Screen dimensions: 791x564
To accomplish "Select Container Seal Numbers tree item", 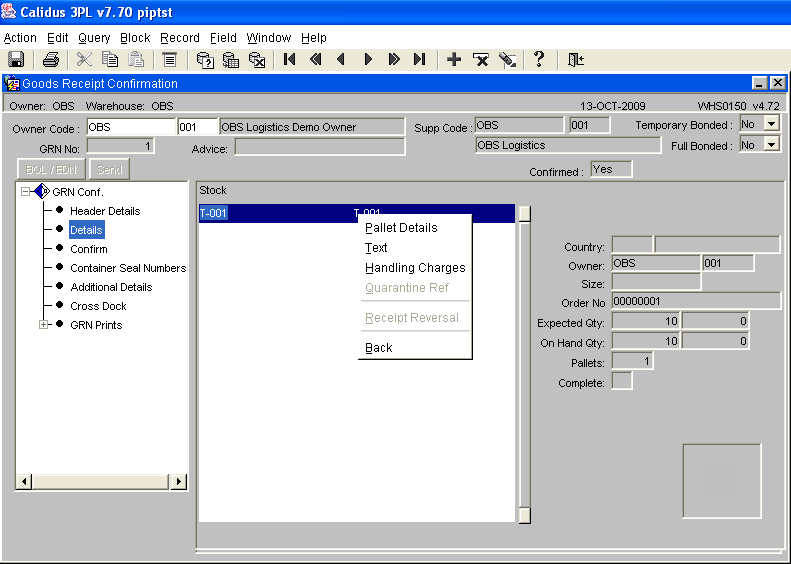I will pos(128,268).
